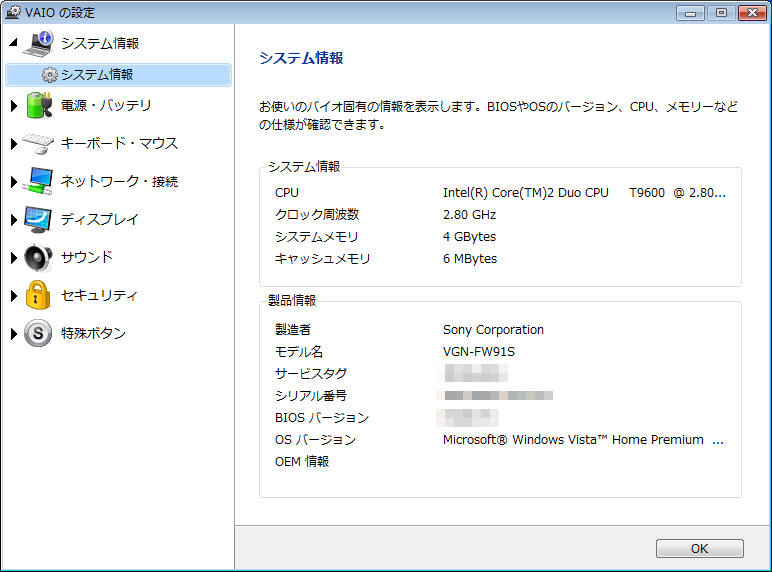Viewport: 772px width, 572px height.
Task: Click the 製造者 label
Action: coord(293,330)
